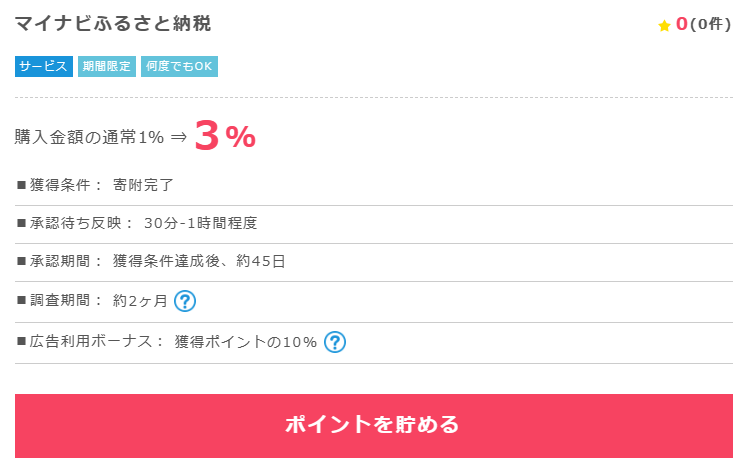Click the マイナビふるさと納税 title
Viewport: 741px width, 472px height.
click(113, 24)
